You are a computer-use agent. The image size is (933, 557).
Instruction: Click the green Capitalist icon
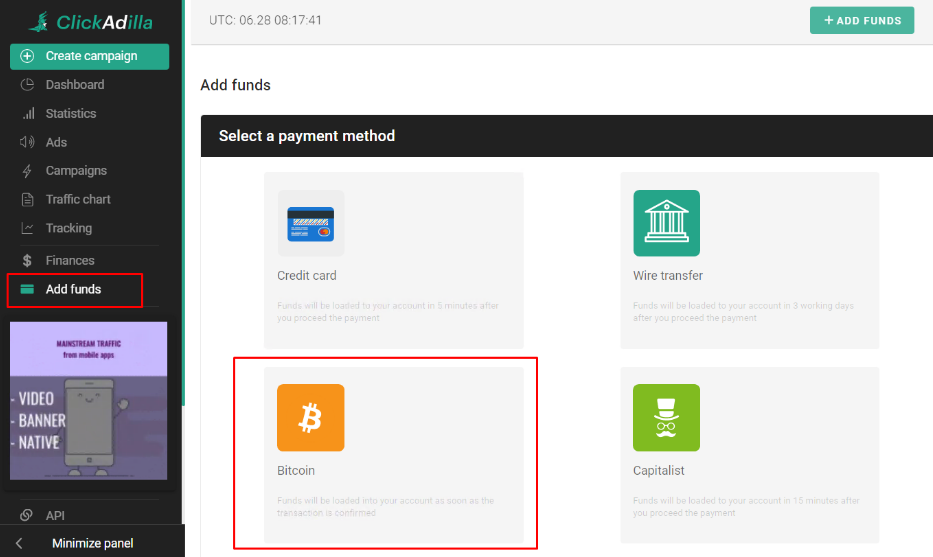pos(666,418)
